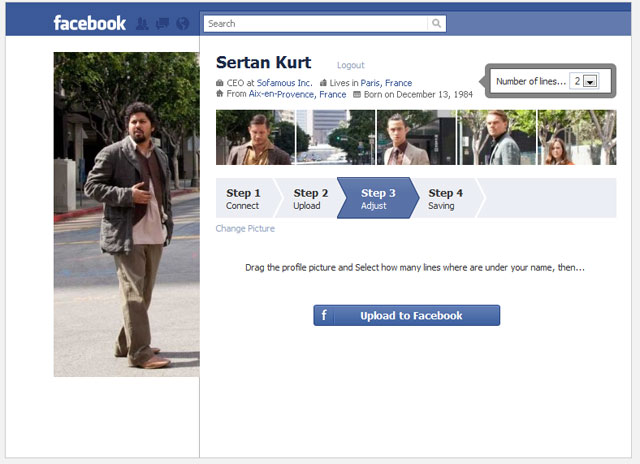This screenshot has width=640, height=464.
Task: Go to Step 1 Connect
Action: [245, 198]
